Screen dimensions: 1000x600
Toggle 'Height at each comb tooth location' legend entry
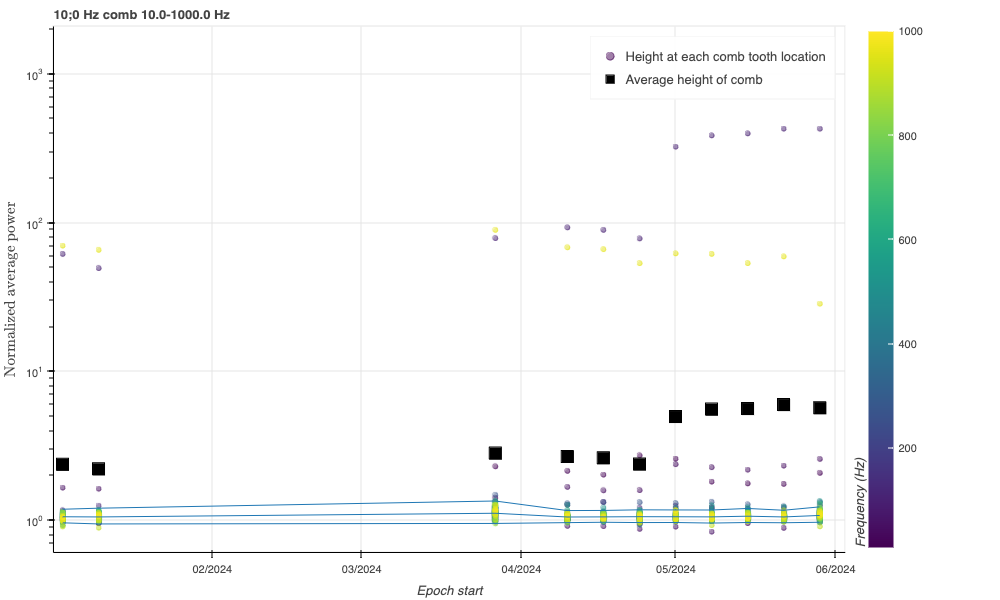click(x=725, y=57)
